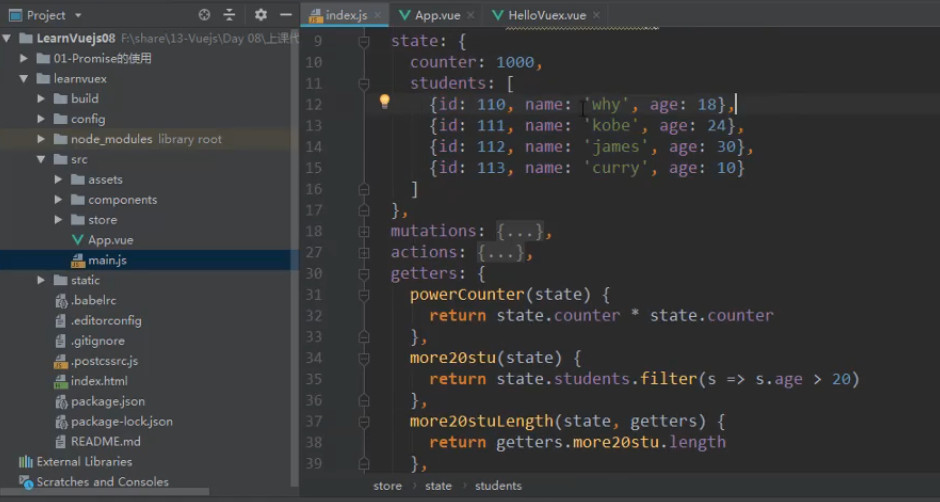Select main.js in project tree
This screenshot has height=502, width=940.
[x=99, y=260]
